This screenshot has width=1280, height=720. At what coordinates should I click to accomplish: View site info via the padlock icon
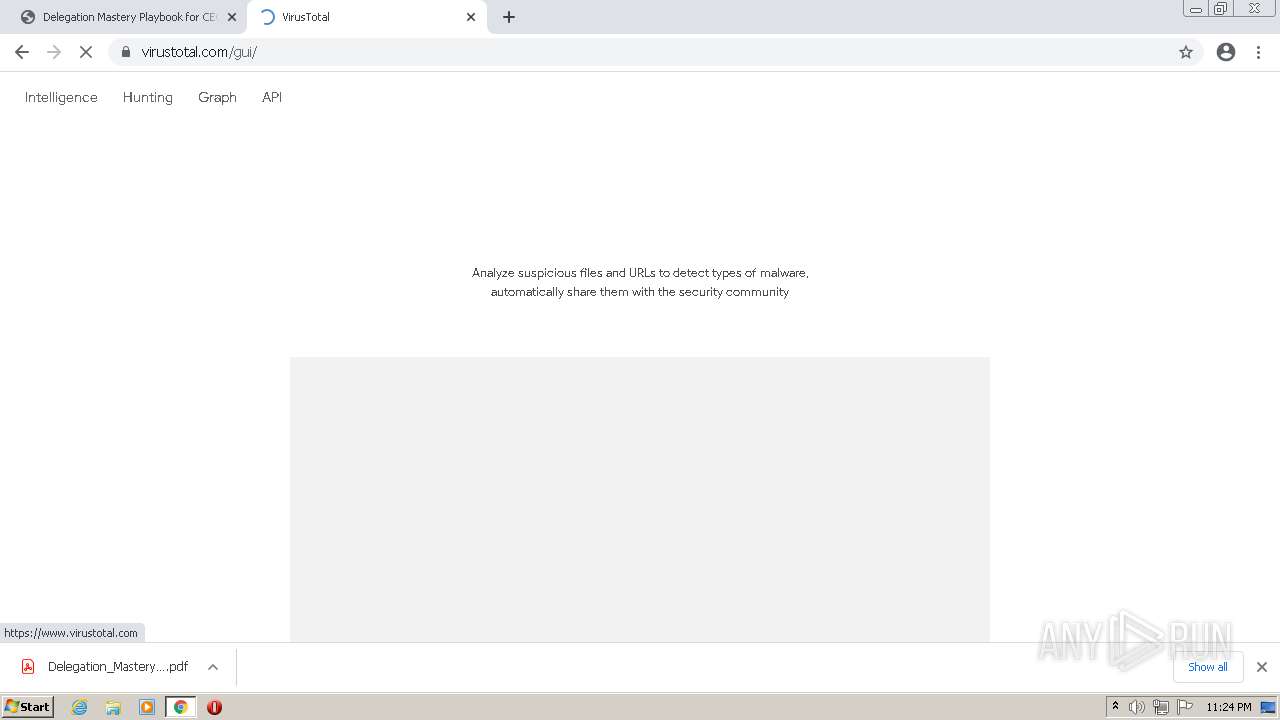[126, 52]
